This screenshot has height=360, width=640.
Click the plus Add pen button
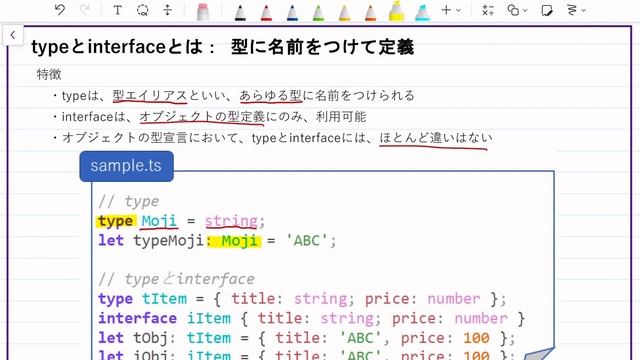(446, 10)
